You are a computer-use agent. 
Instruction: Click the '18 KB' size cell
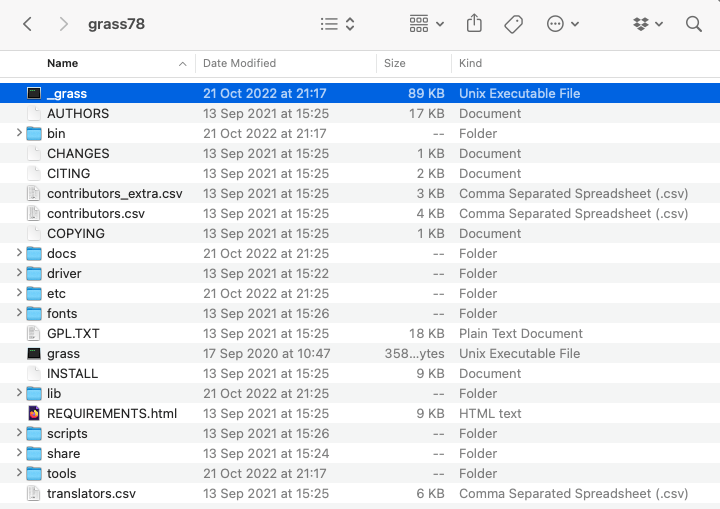(x=427, y=334)
